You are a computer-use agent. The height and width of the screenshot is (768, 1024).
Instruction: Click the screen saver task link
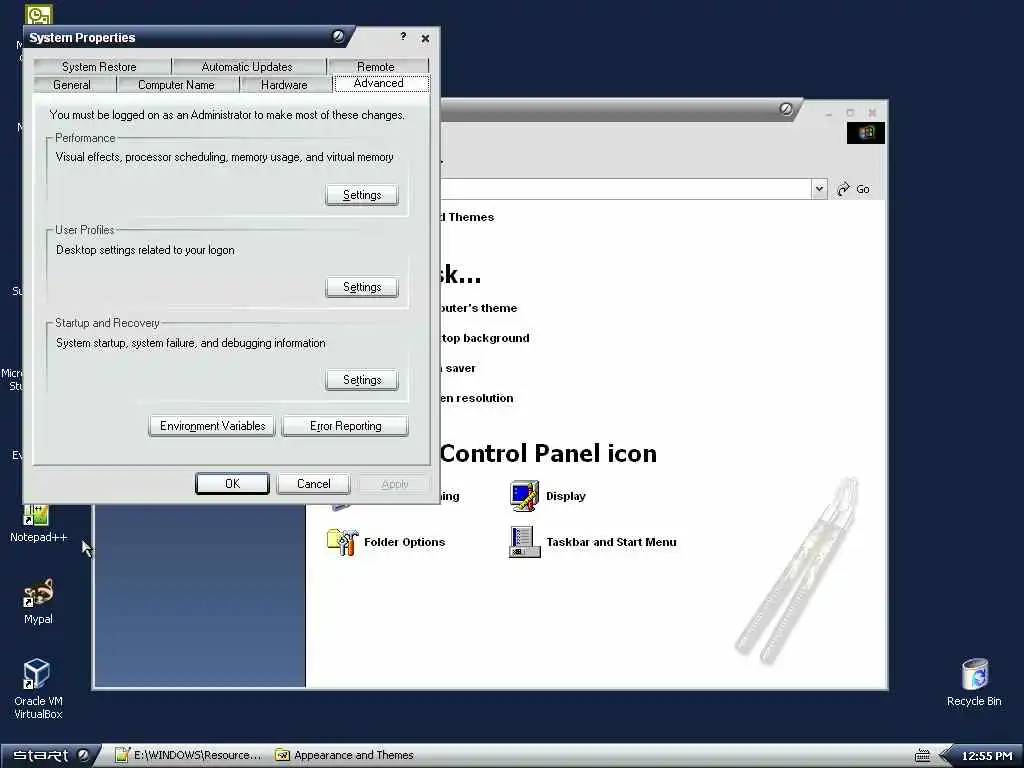coord(458,368)
